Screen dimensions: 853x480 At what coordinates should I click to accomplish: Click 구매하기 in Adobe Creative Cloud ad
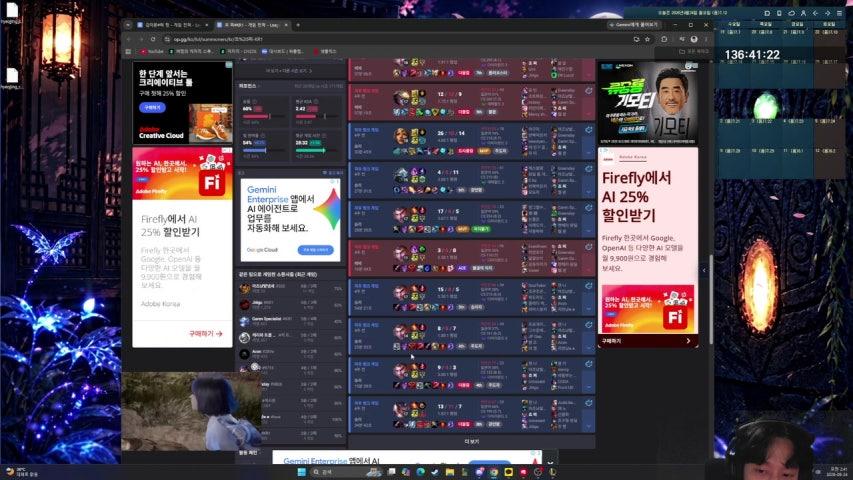(x=152, y=108)
